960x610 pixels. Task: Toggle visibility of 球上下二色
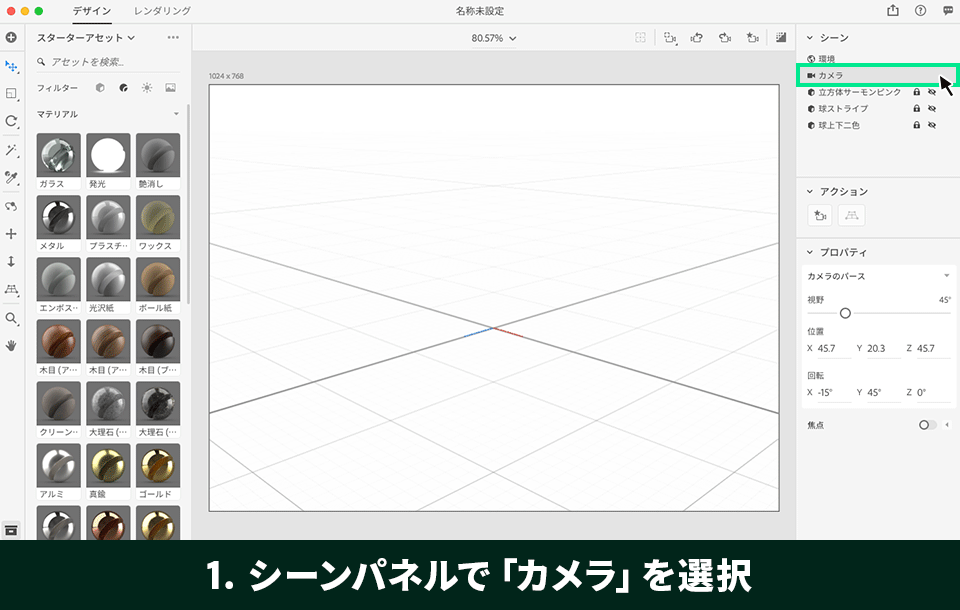[x=932, y=125]
